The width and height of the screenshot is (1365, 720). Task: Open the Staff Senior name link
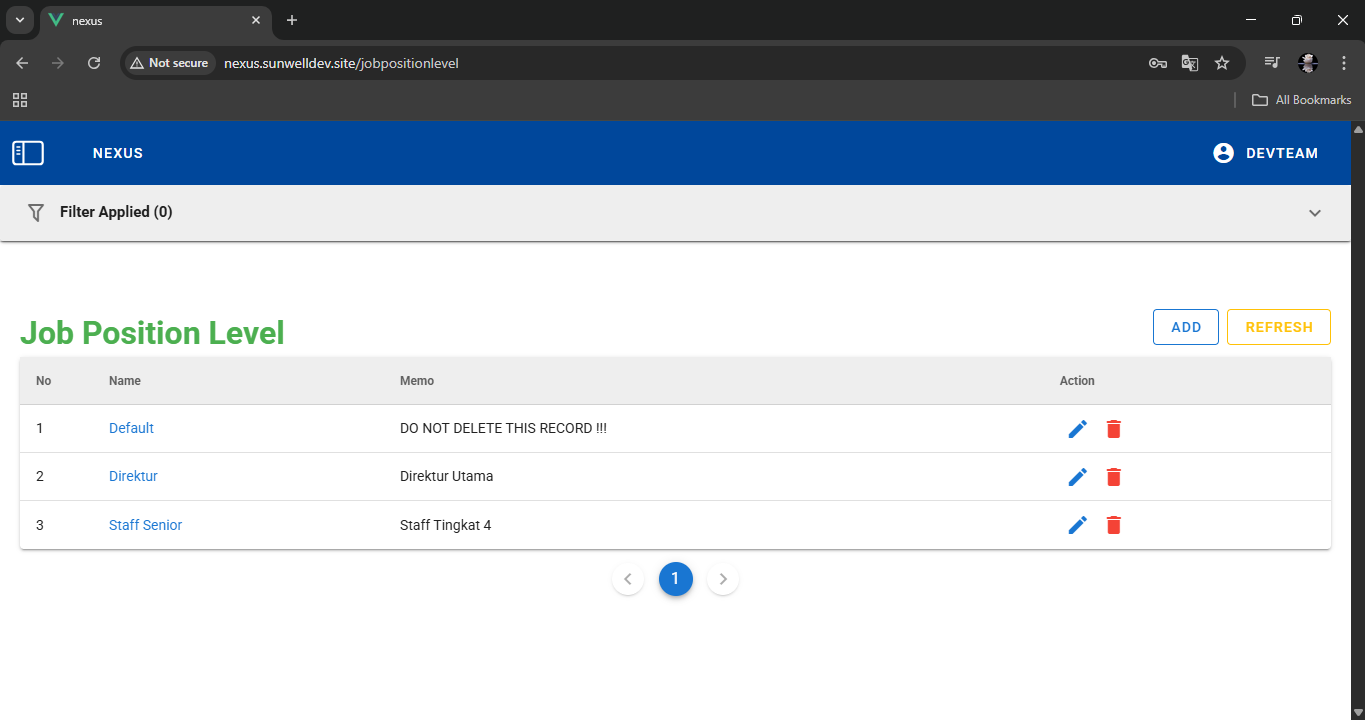click(145, 525)
